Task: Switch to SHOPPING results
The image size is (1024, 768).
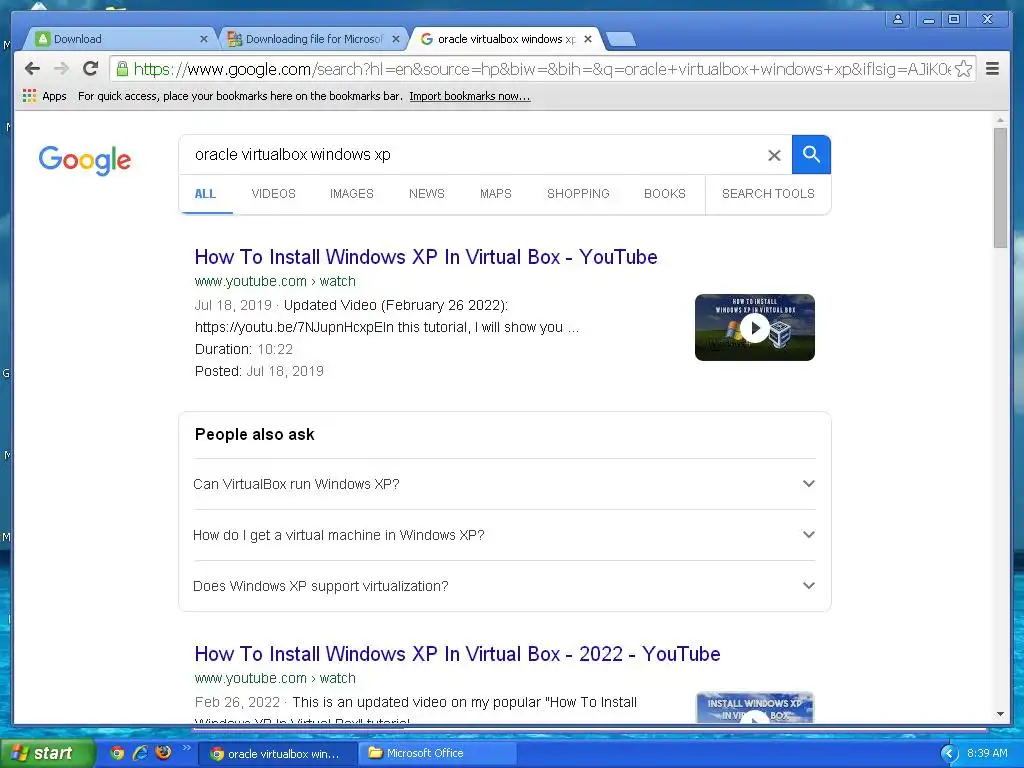Action: point(578,194)
